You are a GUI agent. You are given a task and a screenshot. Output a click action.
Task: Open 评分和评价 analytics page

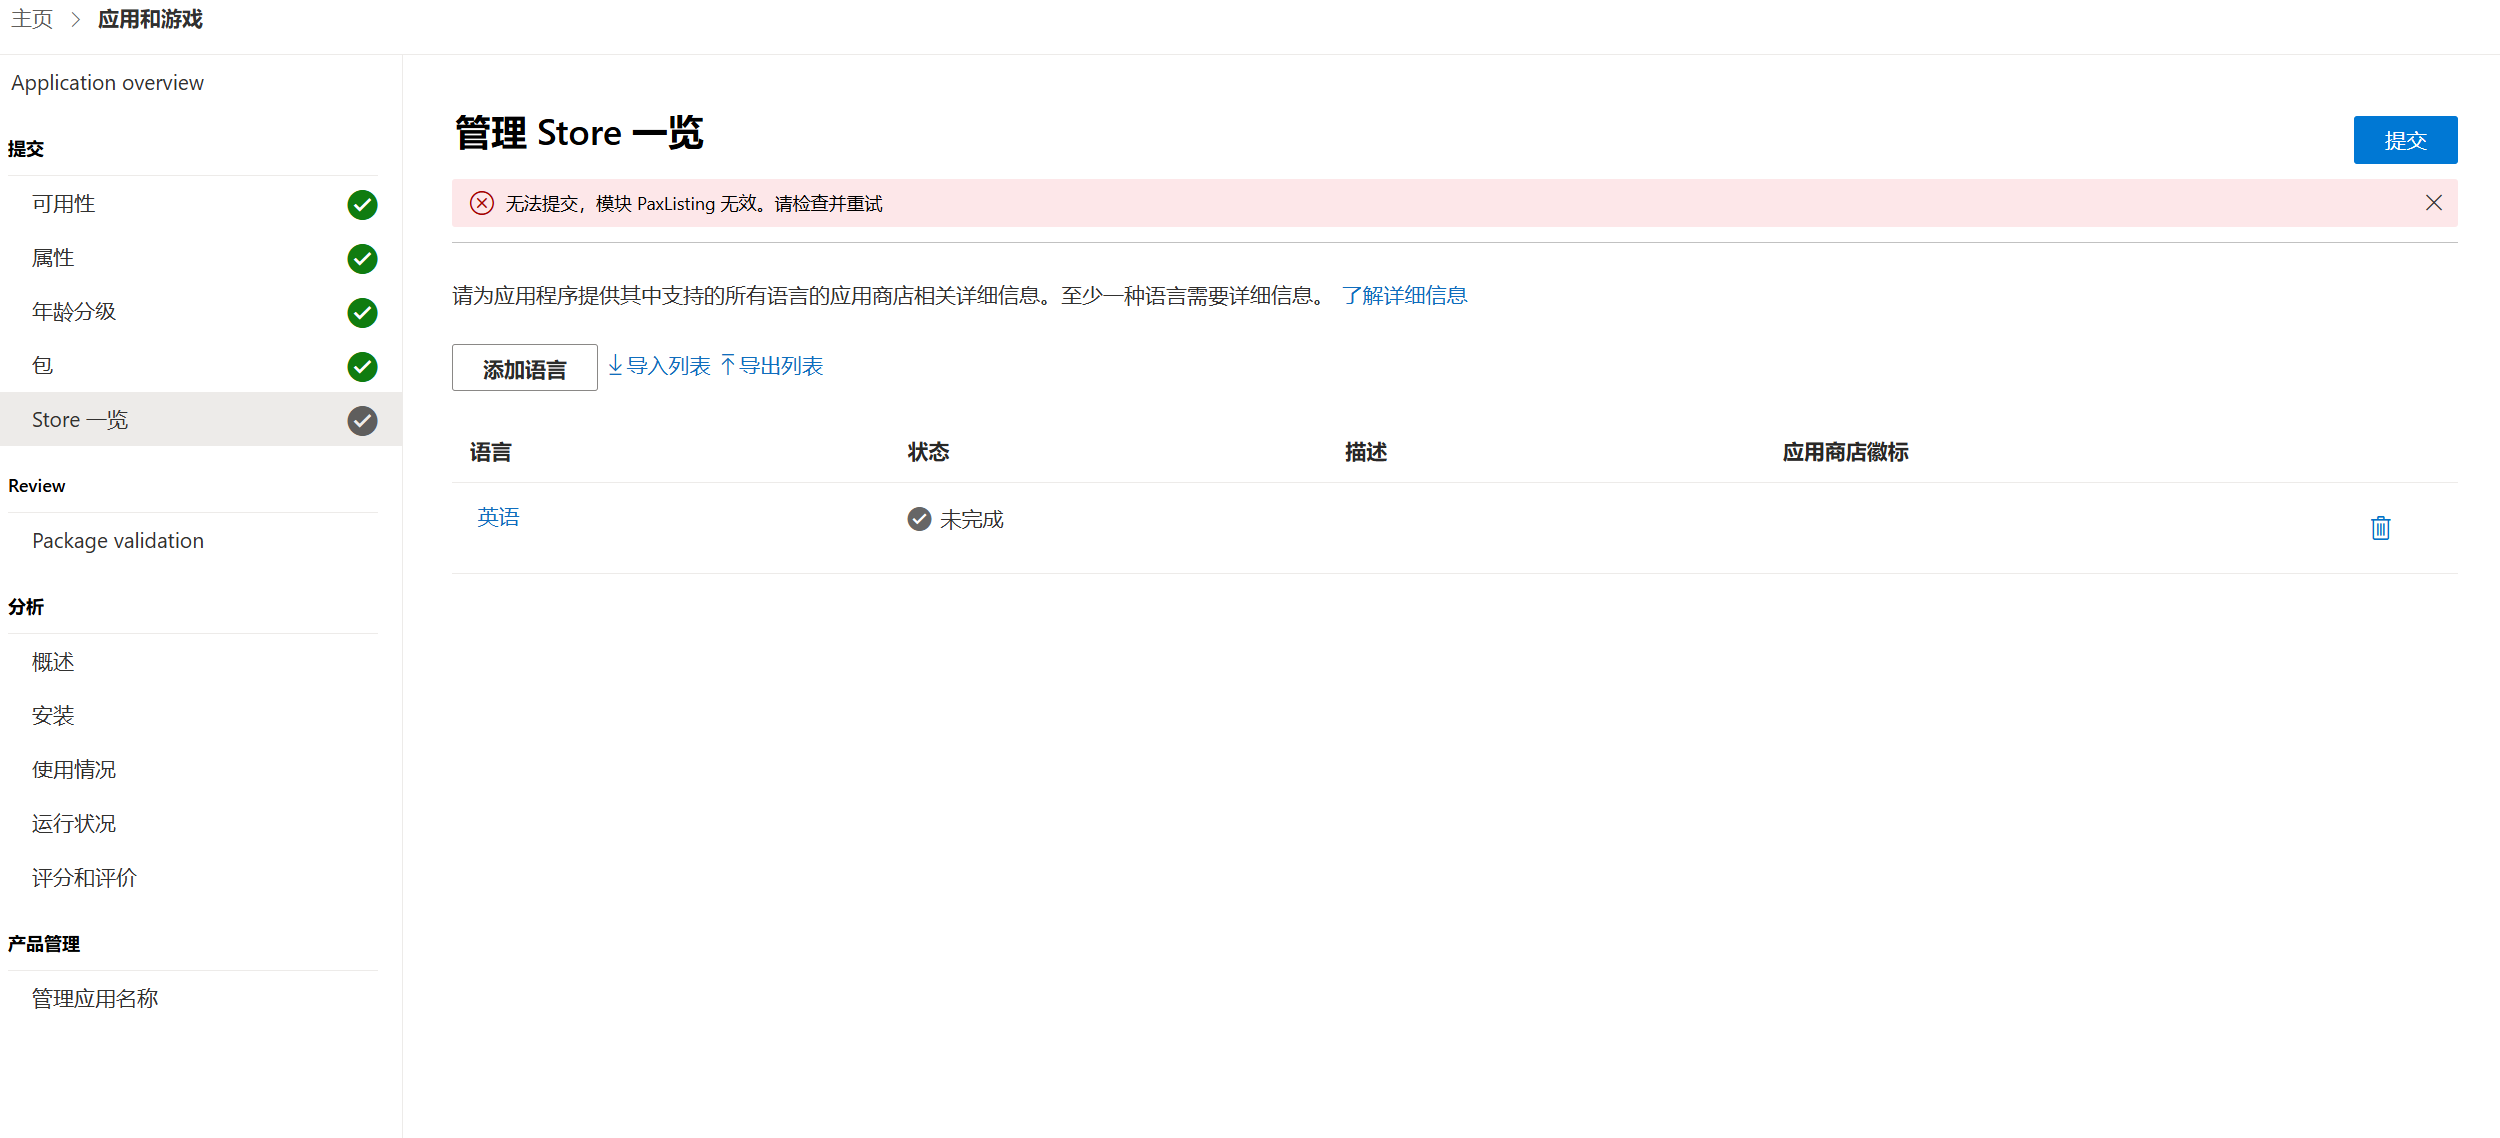coord(84,878)
